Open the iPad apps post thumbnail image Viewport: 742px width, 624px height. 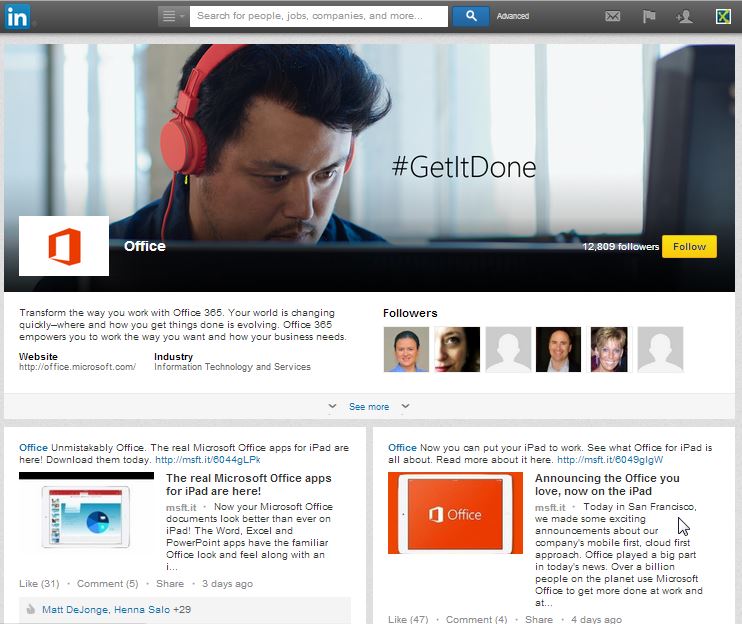pos(86,512)
